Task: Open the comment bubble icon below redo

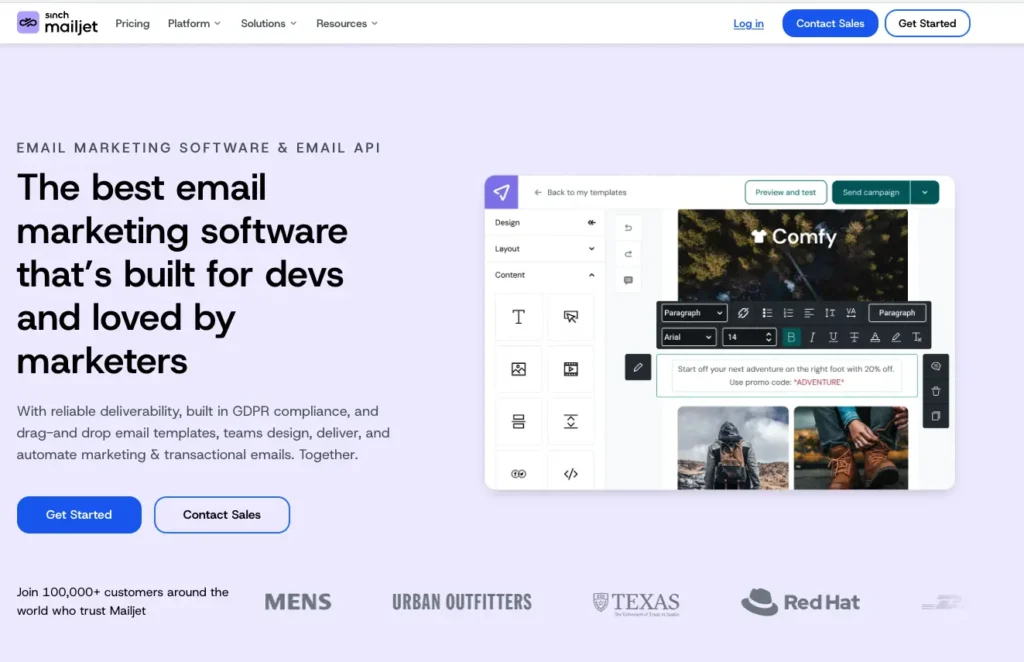Action: pos(628,280)
